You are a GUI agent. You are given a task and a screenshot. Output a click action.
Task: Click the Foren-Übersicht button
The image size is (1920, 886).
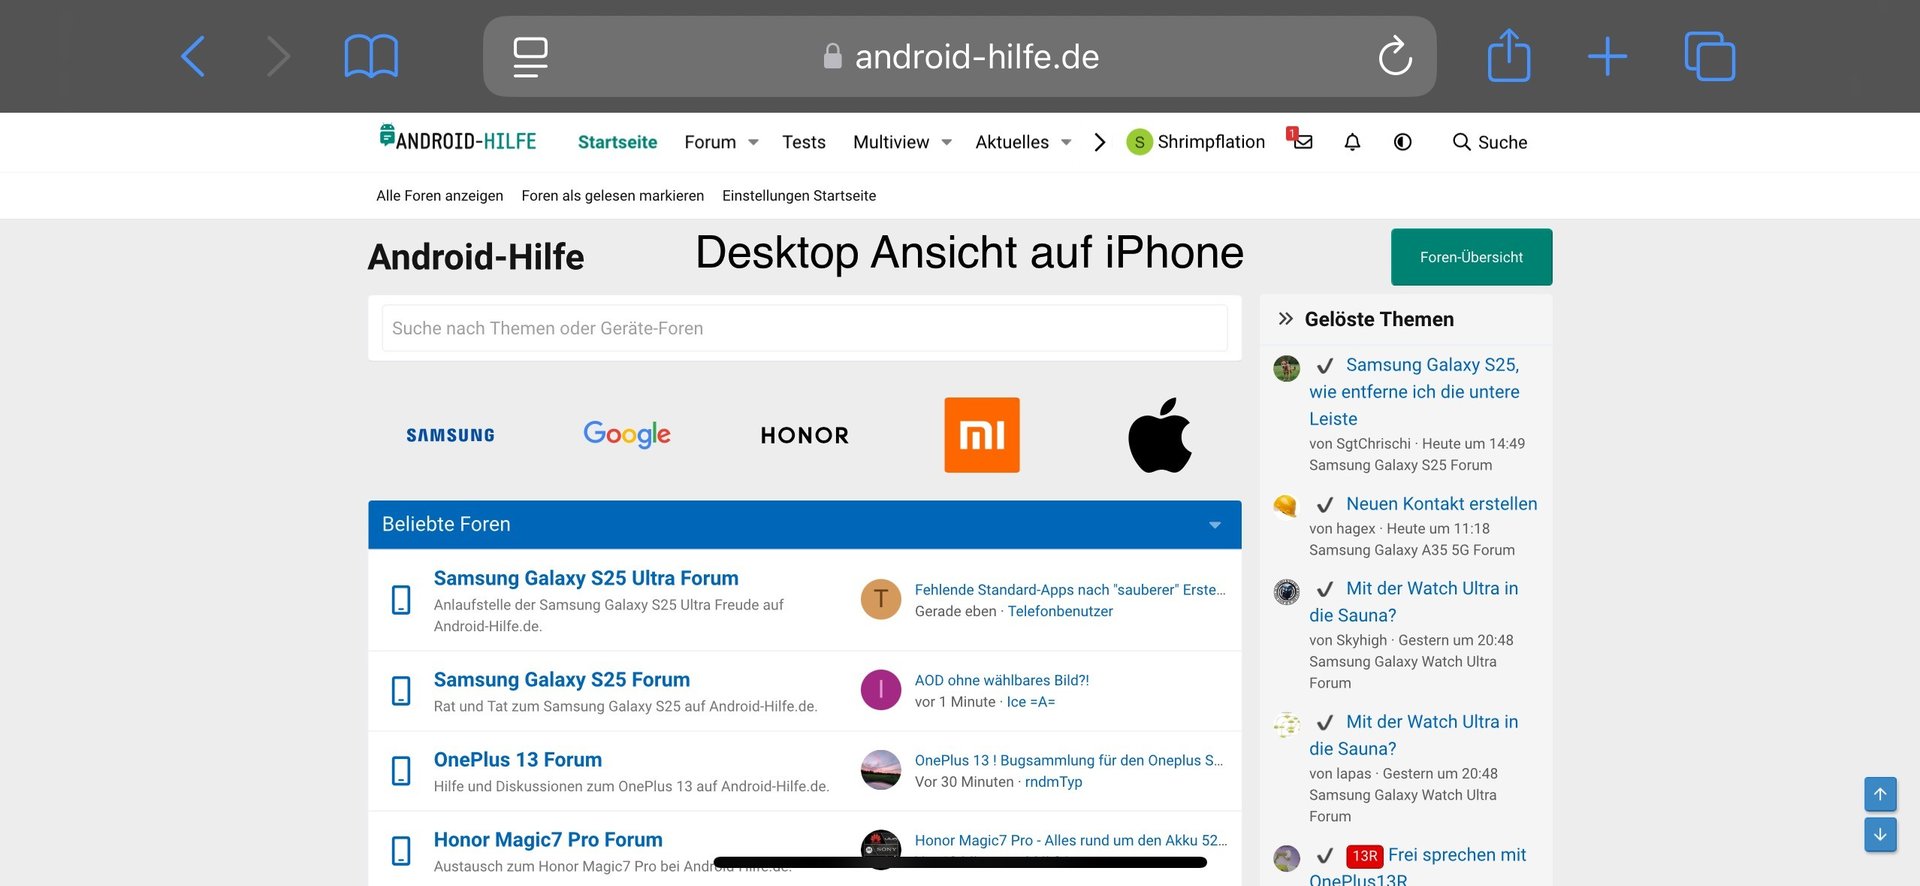pos(1471,257)
